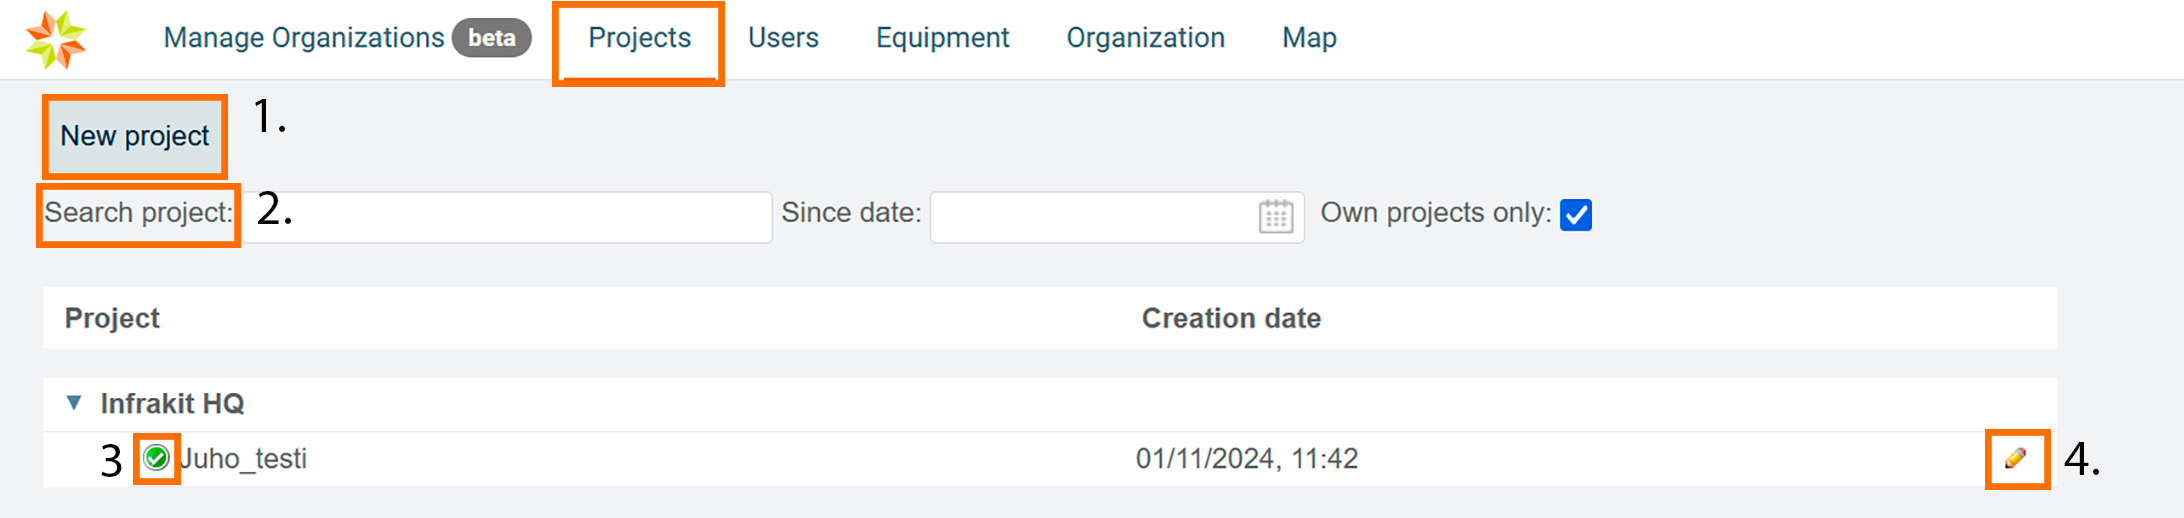The height and width of the screenshot is (518, 2184).
Task: Open the Juho_testi project
Action: pyautogui.click(x=244, y=459)
